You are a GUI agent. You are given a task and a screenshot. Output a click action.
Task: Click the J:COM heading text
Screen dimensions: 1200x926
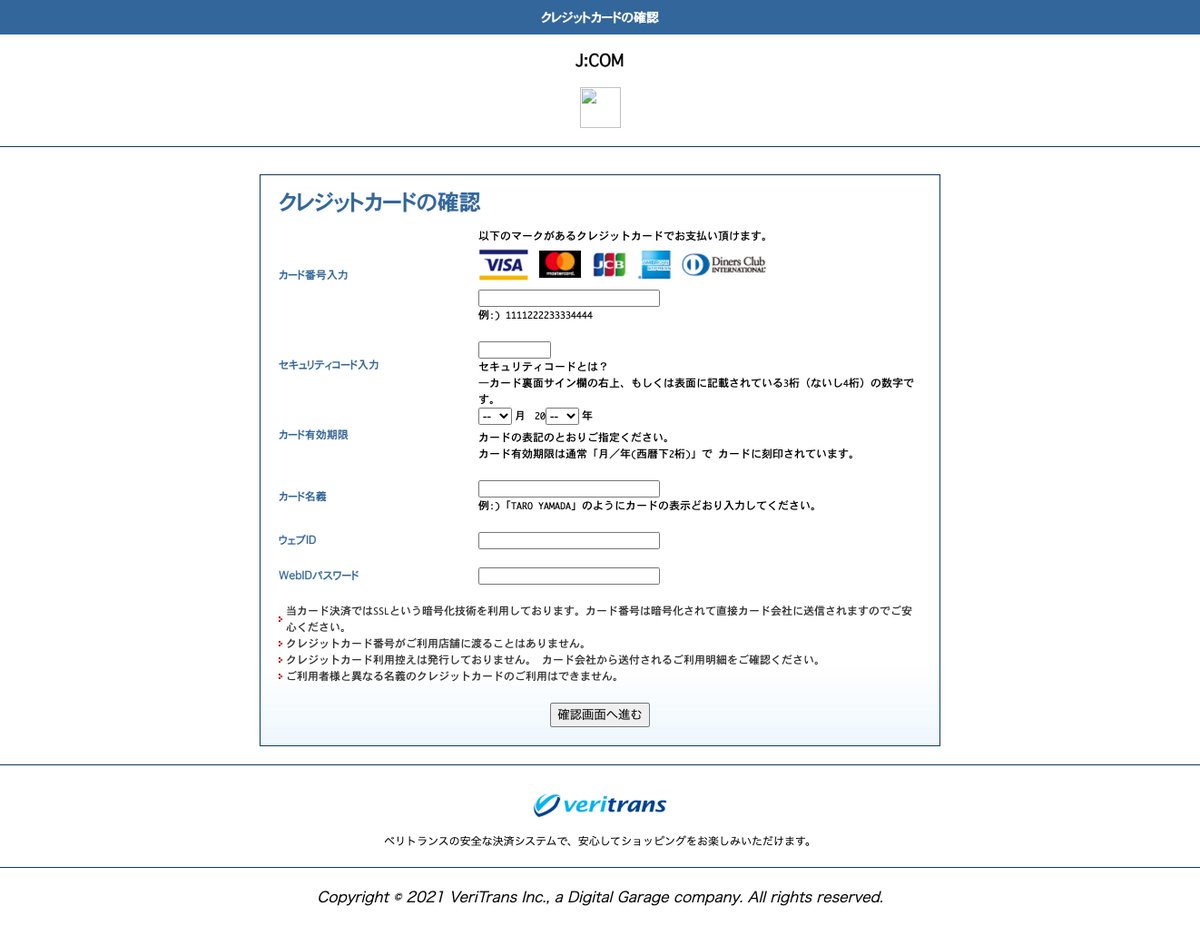600,61
